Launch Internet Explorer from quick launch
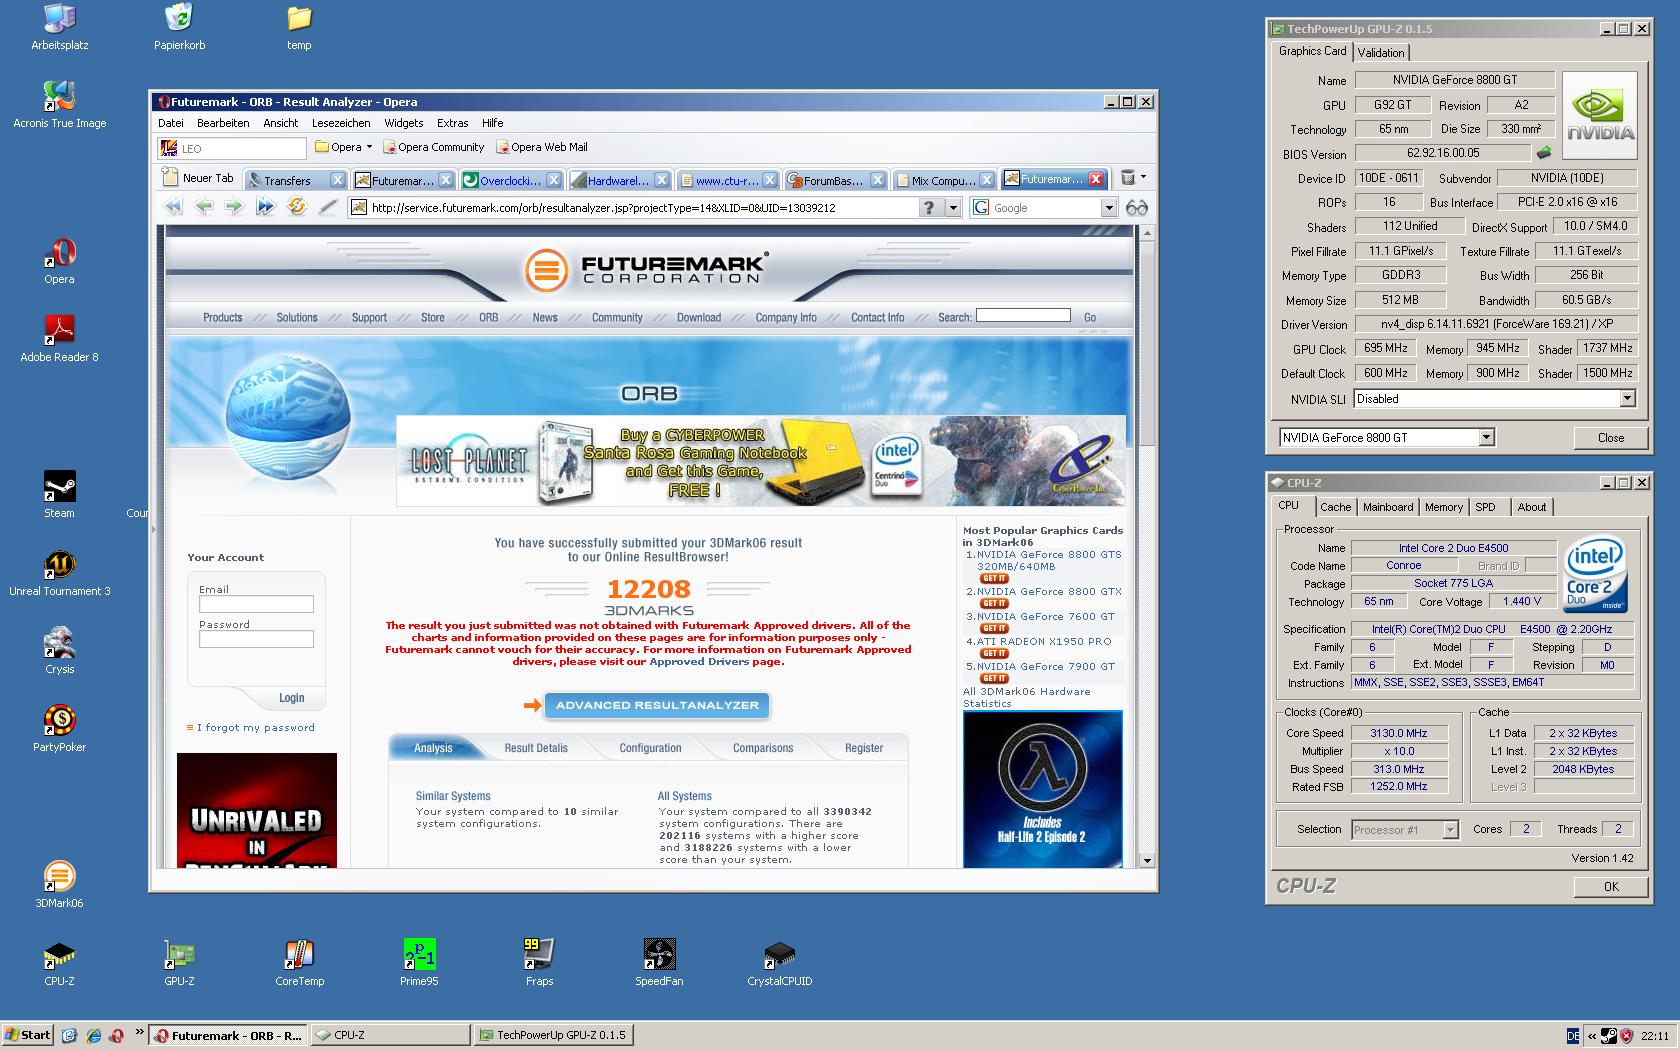The image size is (1680, 1050). click(93, 1035)
